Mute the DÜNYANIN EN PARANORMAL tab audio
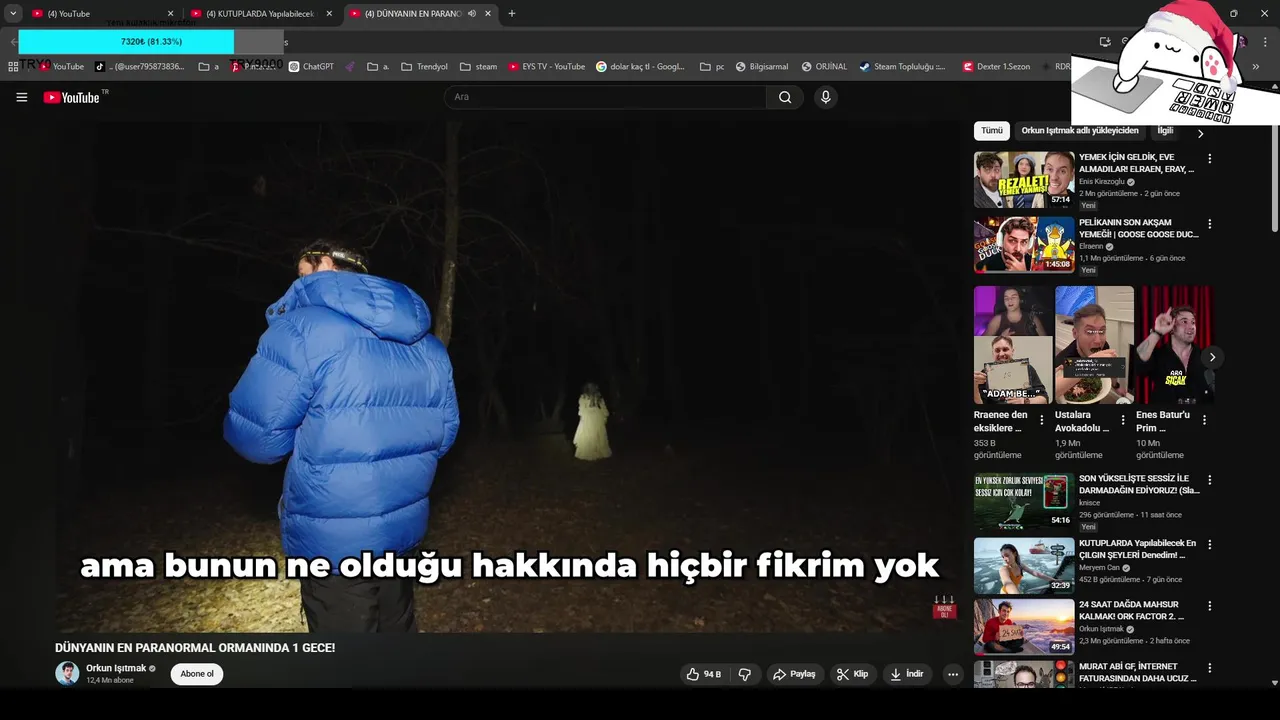This screenshot has width=1280, height=720. pyautogui.click(x=472, y=14)
